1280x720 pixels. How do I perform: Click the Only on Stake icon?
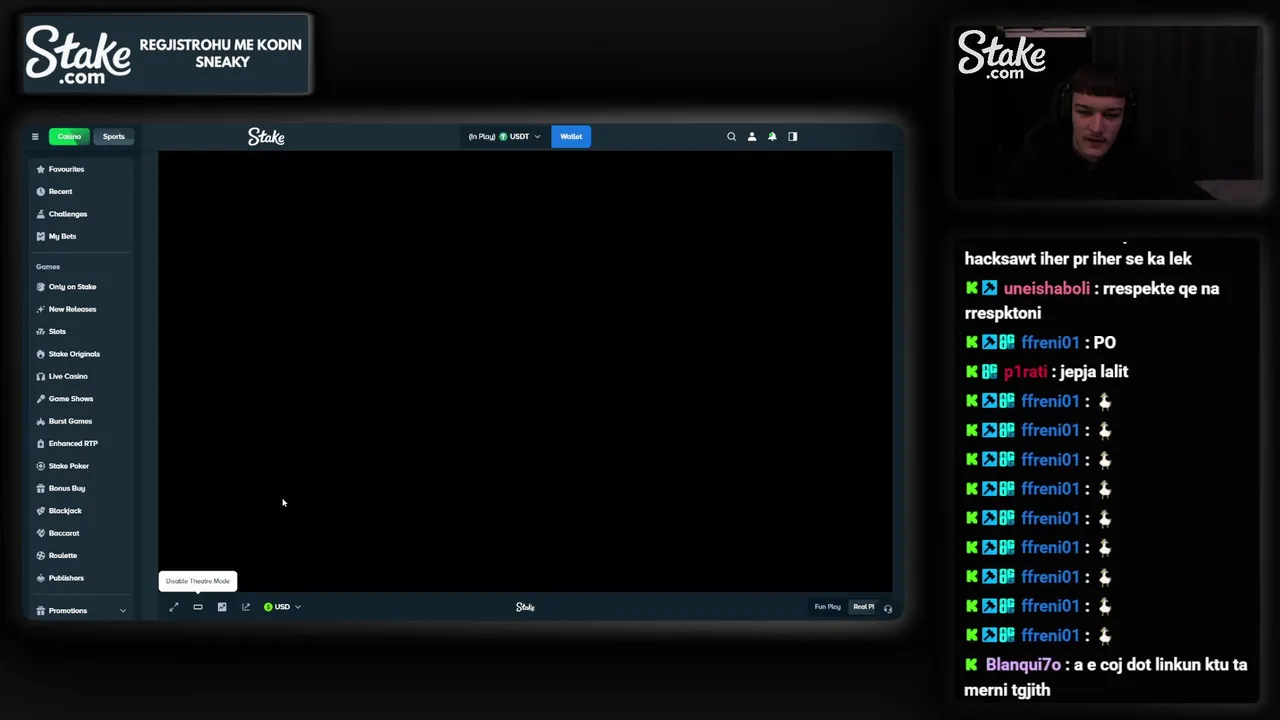(x=41, y=287)
